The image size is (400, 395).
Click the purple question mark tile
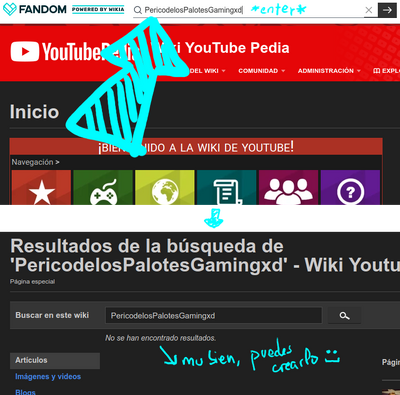pyautogui.click(x=350, y=187)
